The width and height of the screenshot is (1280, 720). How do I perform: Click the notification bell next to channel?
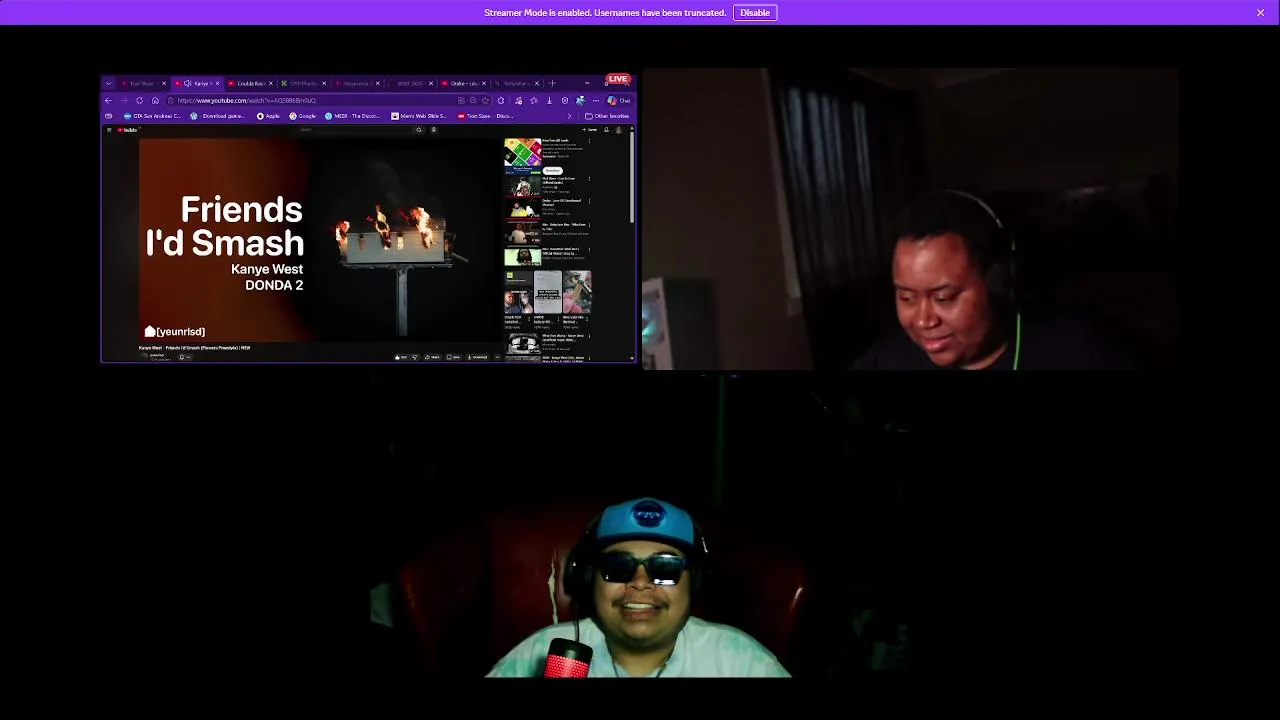[x=181, y=357]
